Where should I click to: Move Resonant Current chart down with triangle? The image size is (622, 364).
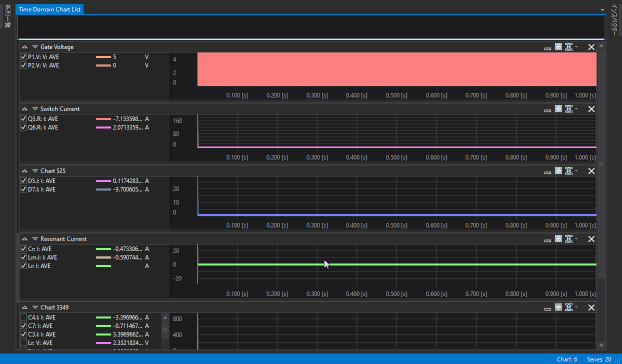[35, 239]
